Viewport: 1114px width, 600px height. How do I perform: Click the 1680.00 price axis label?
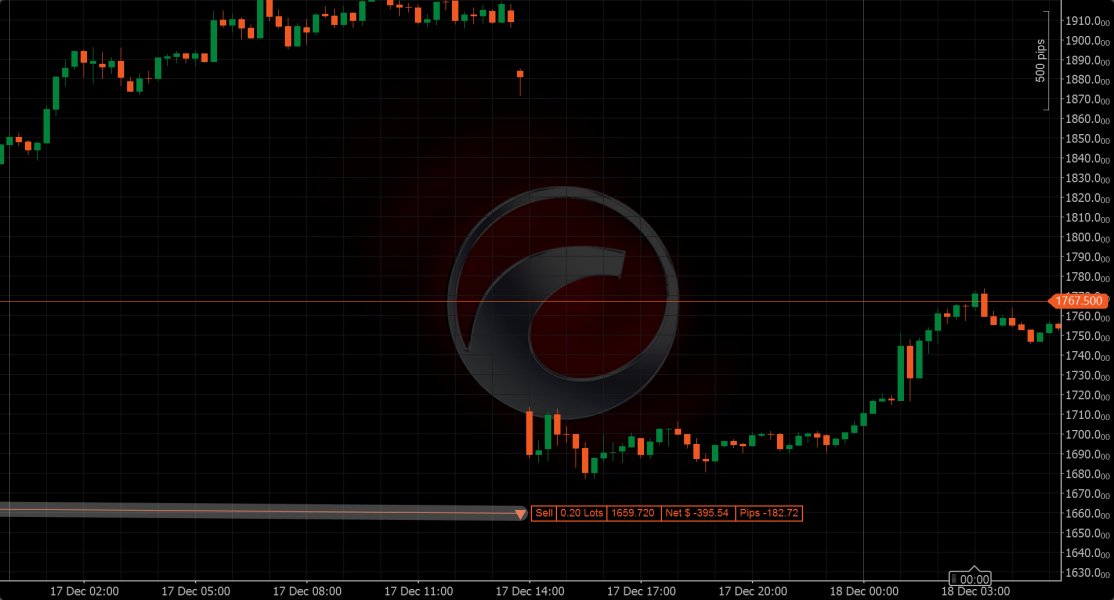[1087, 474]
